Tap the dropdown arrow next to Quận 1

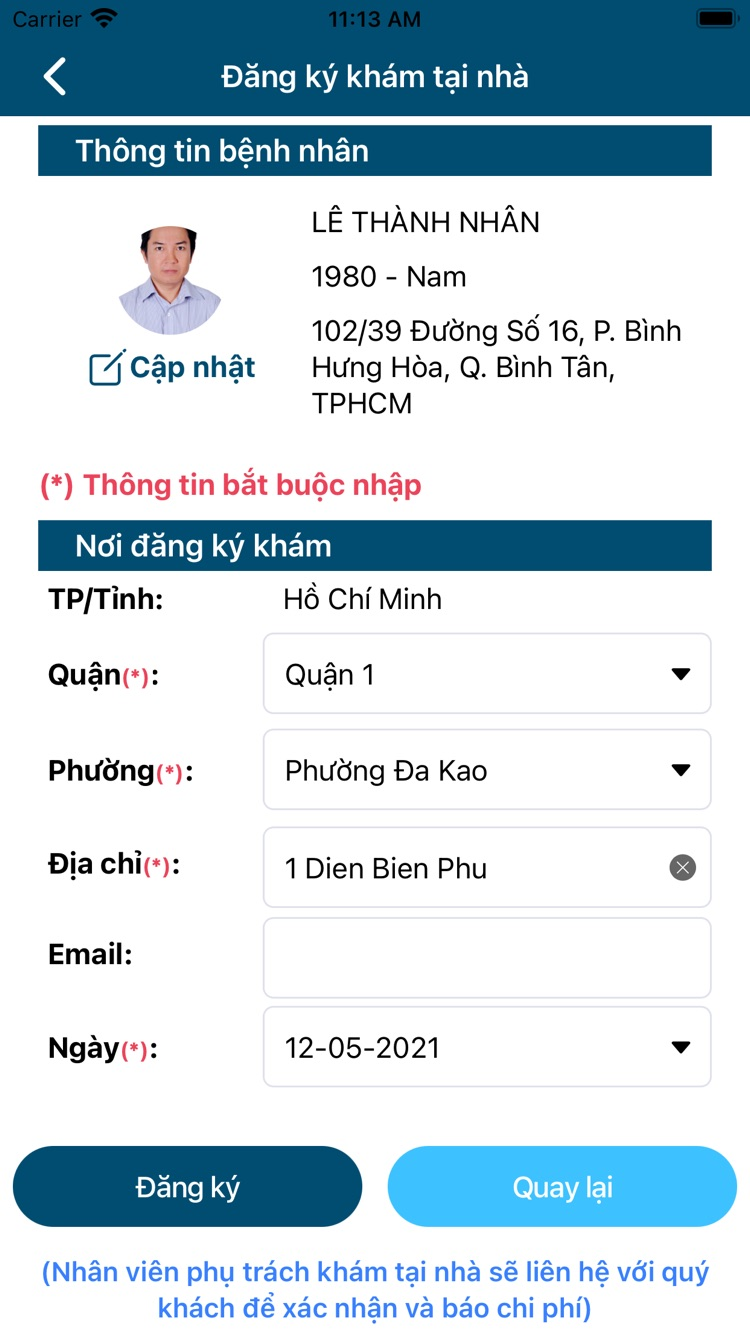click(x=681, y=673)
